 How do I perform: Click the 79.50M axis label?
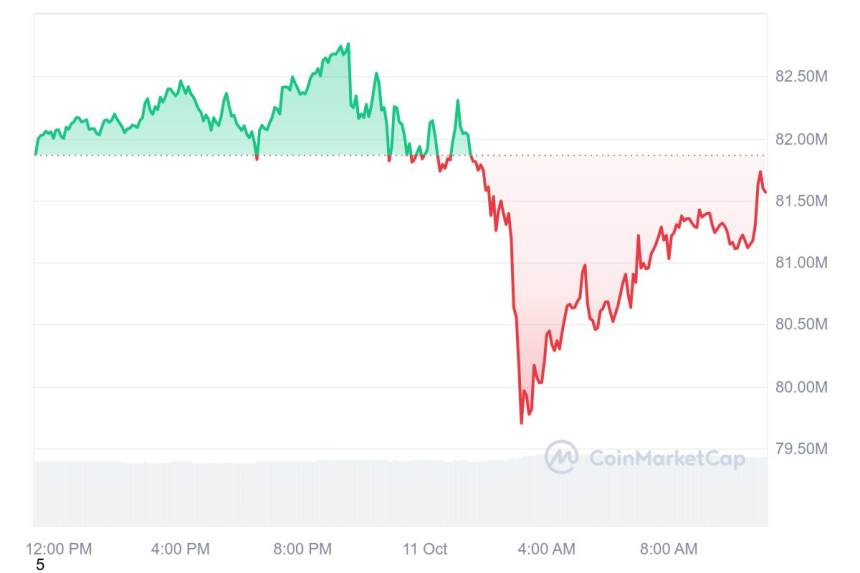[801, 449]
